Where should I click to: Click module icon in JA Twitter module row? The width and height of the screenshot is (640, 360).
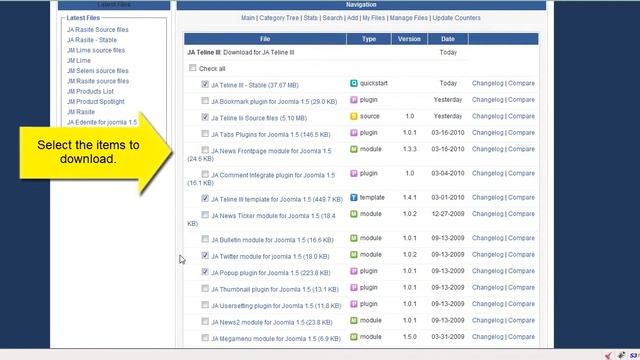354,255
